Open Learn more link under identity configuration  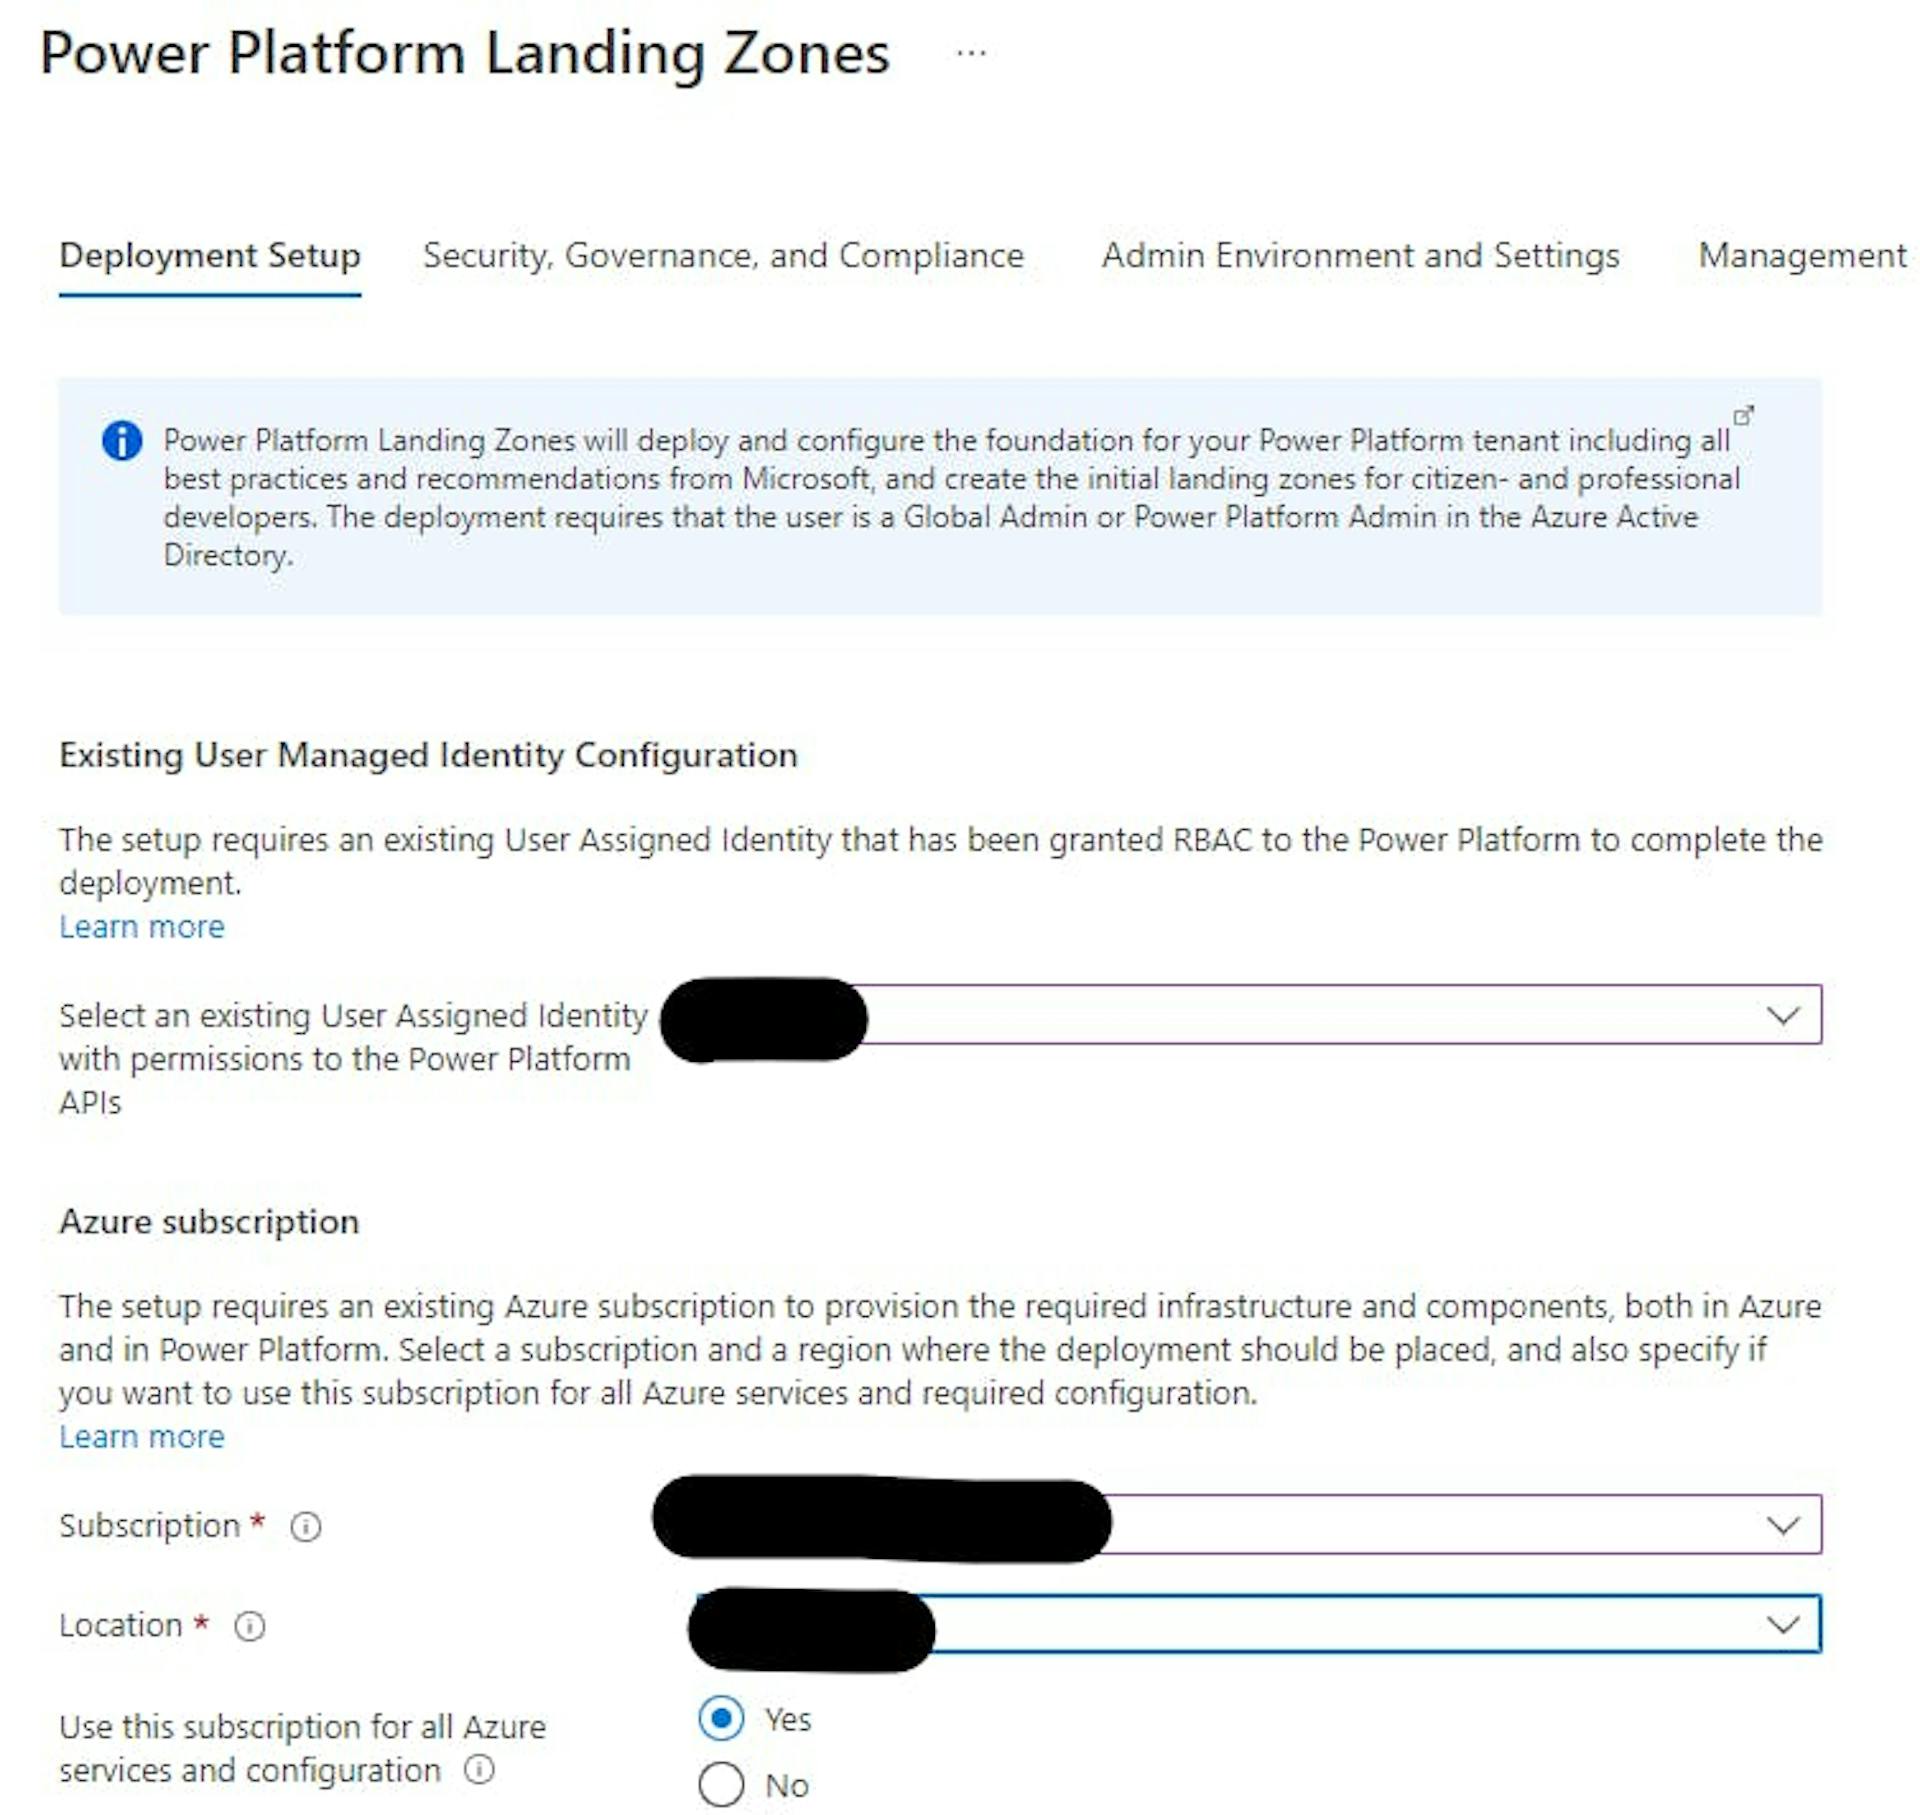pos(142,927)
